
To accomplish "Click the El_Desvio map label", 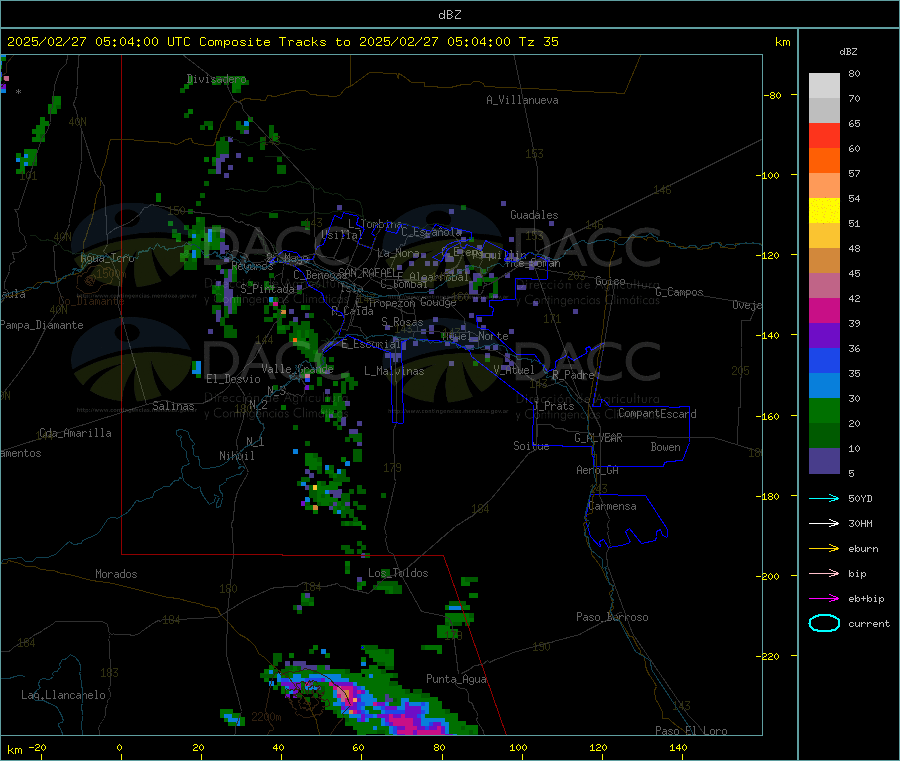I will [x=234, y=379].
